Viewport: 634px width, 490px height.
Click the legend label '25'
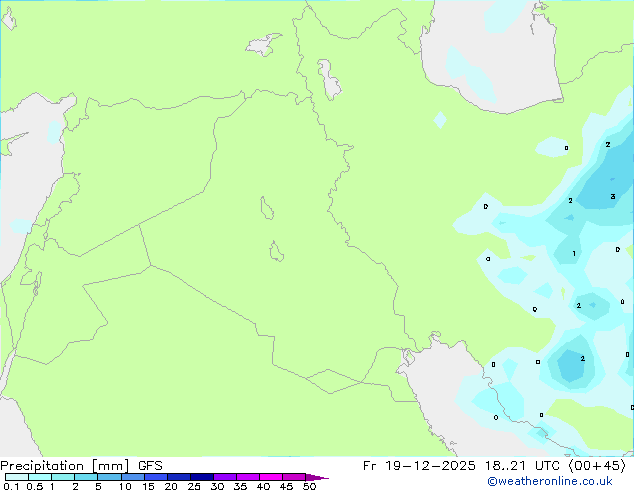tap(194, 486)
